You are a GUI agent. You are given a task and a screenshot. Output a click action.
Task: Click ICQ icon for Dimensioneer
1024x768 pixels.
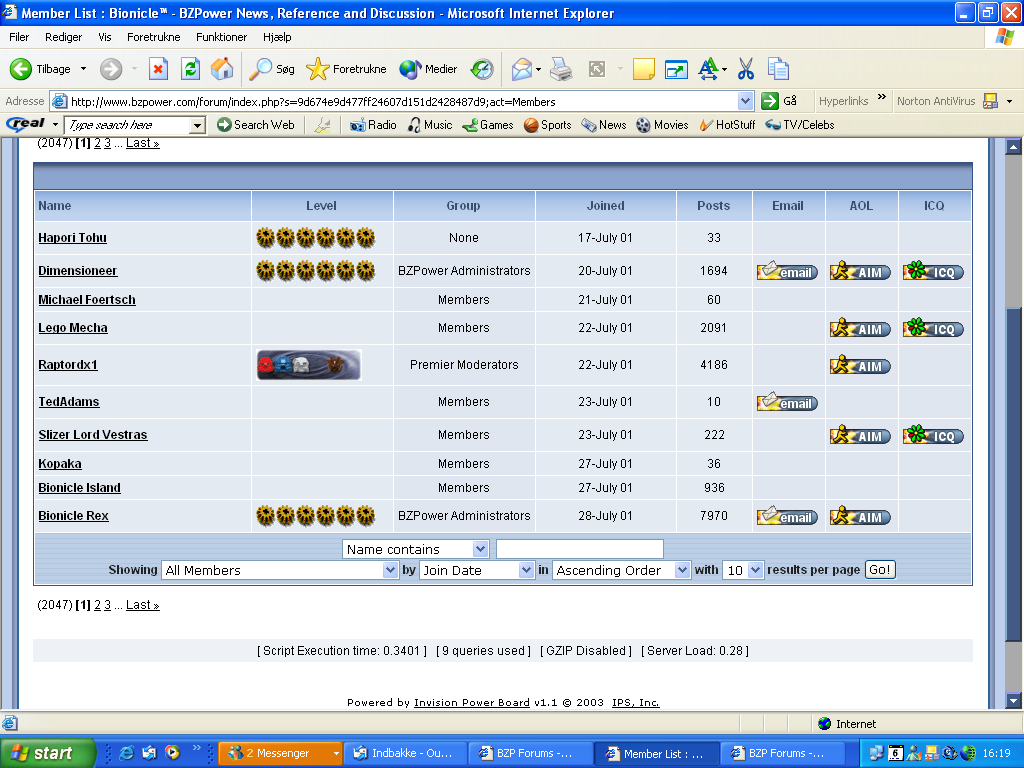click(x=933, y=271)
